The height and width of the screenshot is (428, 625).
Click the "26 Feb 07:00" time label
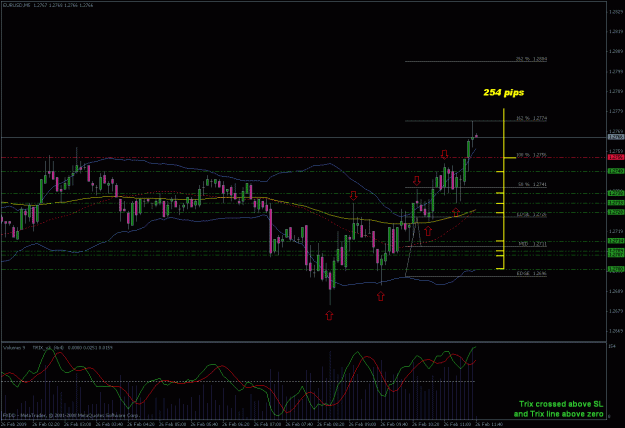267,424
